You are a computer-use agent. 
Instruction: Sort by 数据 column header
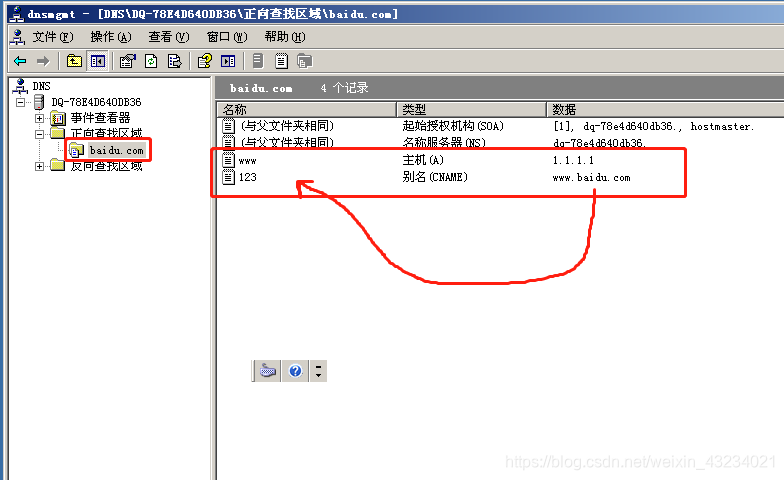coord(665,110)
